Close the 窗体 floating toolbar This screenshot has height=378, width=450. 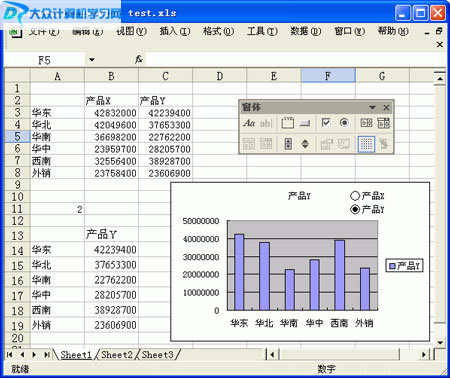click(x=386, y=107)
